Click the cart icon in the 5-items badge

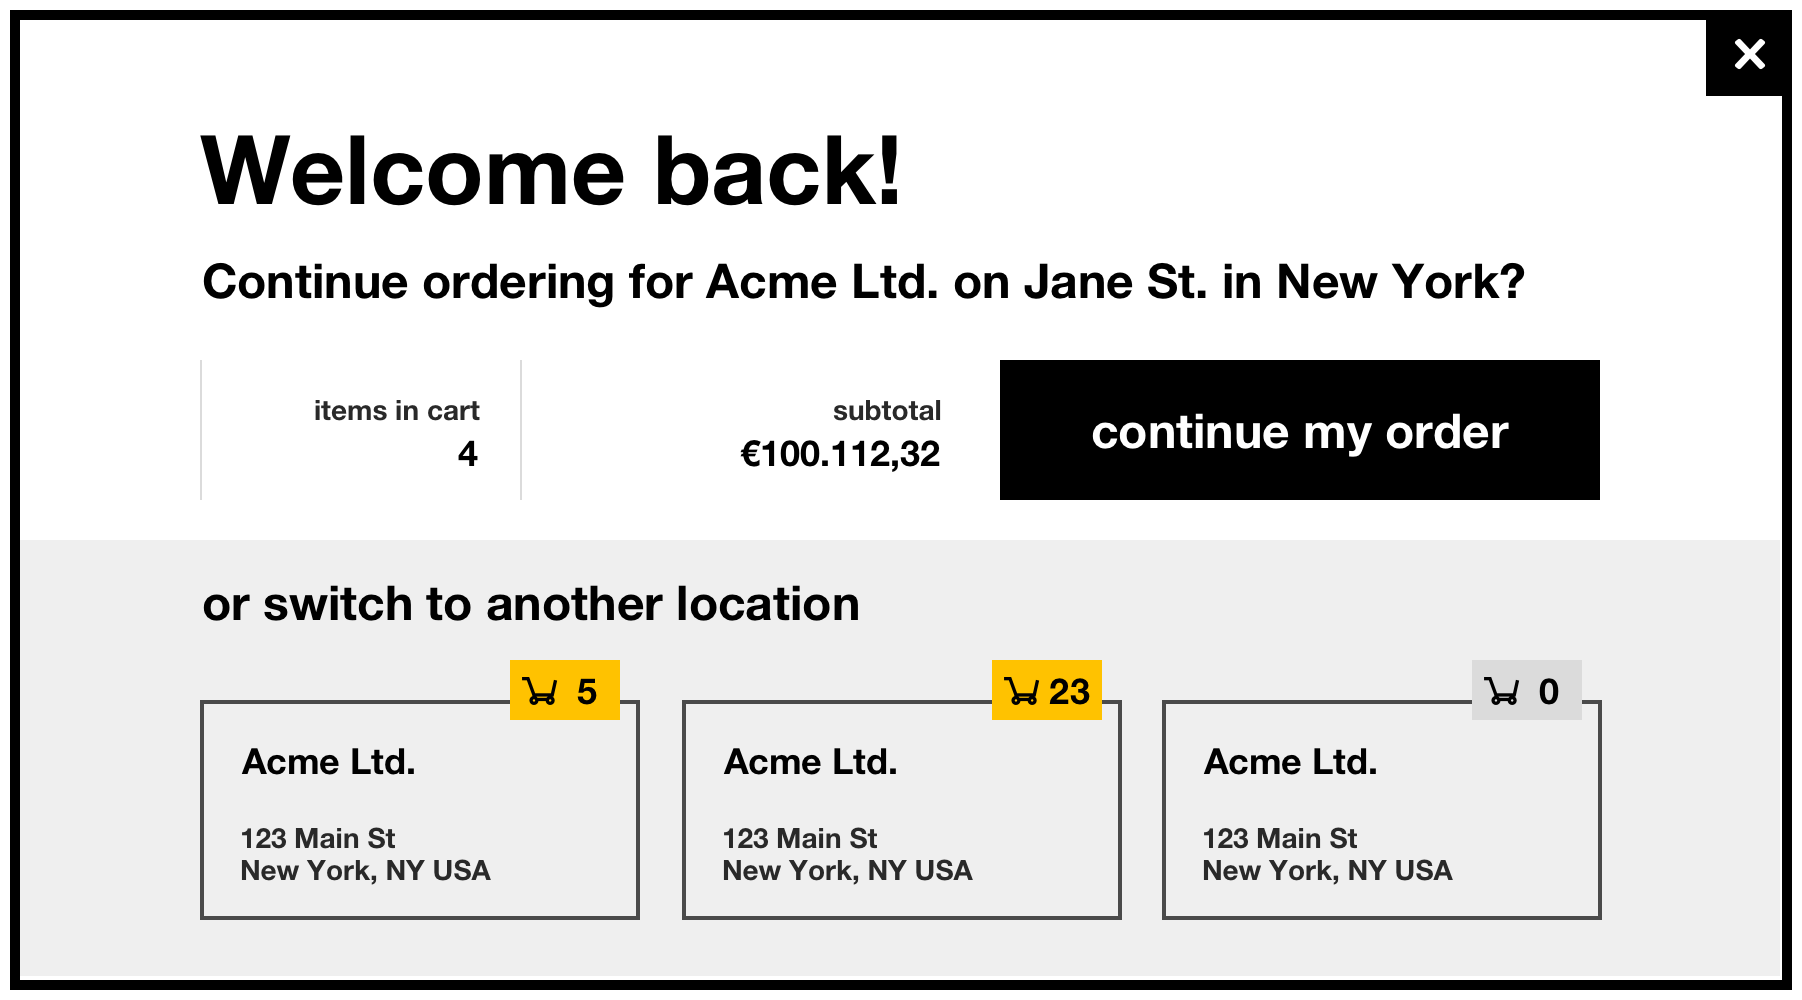[541, 691]
